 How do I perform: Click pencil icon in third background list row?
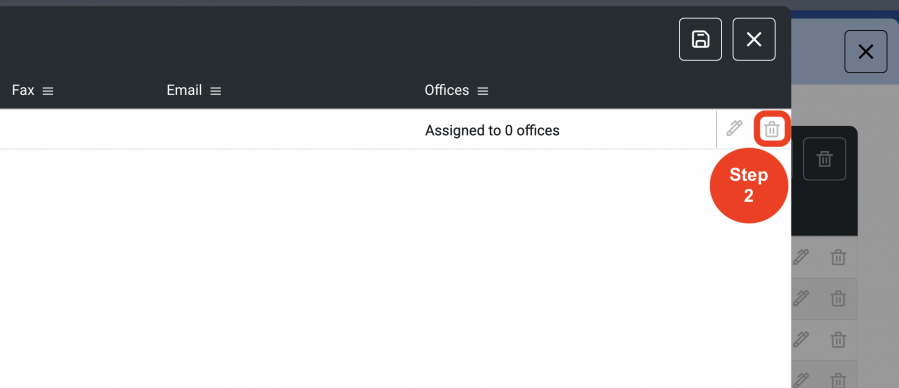800,340
